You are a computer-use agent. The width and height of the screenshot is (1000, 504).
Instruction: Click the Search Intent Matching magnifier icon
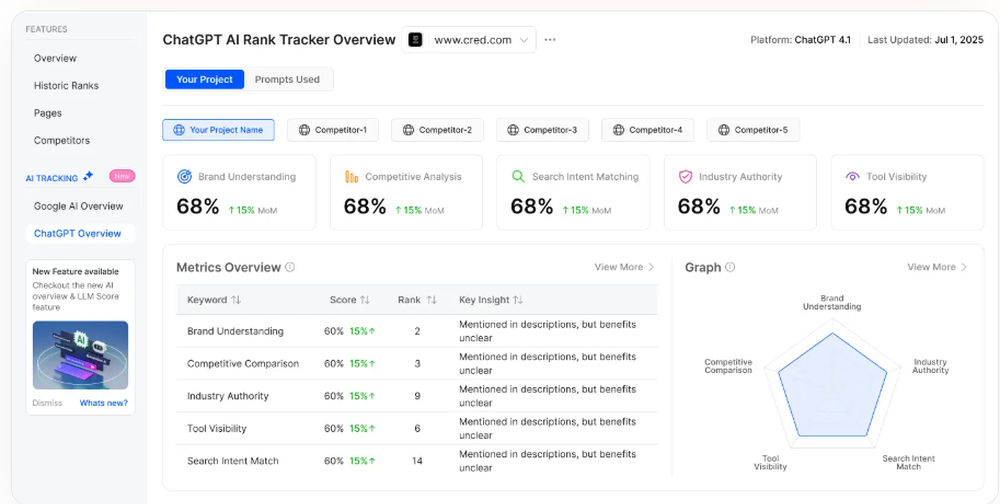tap(518, 177)
